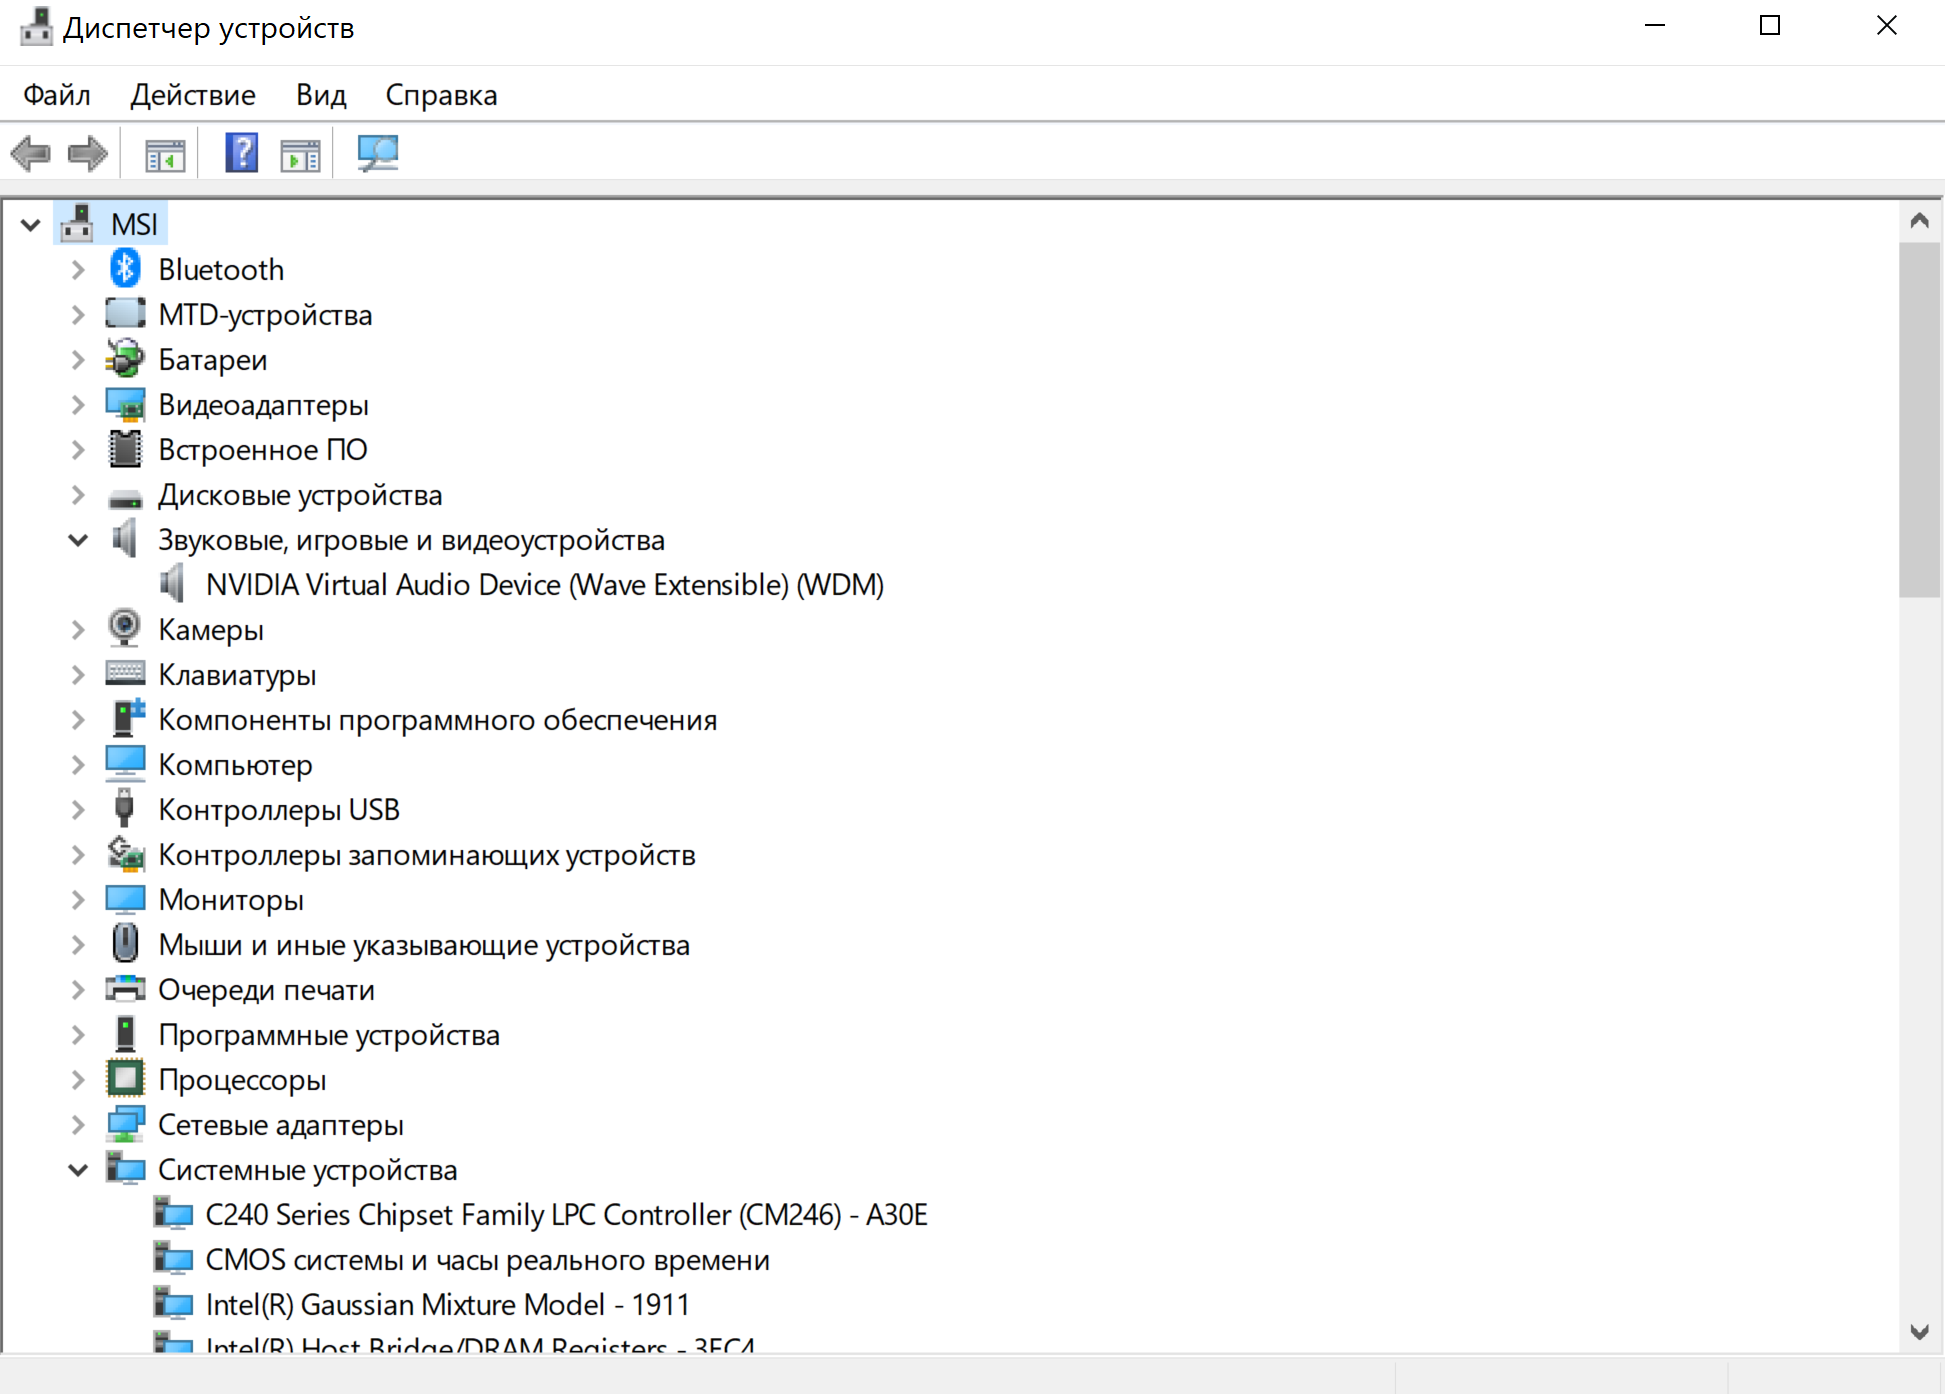Select the Встроенное ПО firmware chip icon
The height and width of the screenshot is (1394, 1945).
point(125,449)
